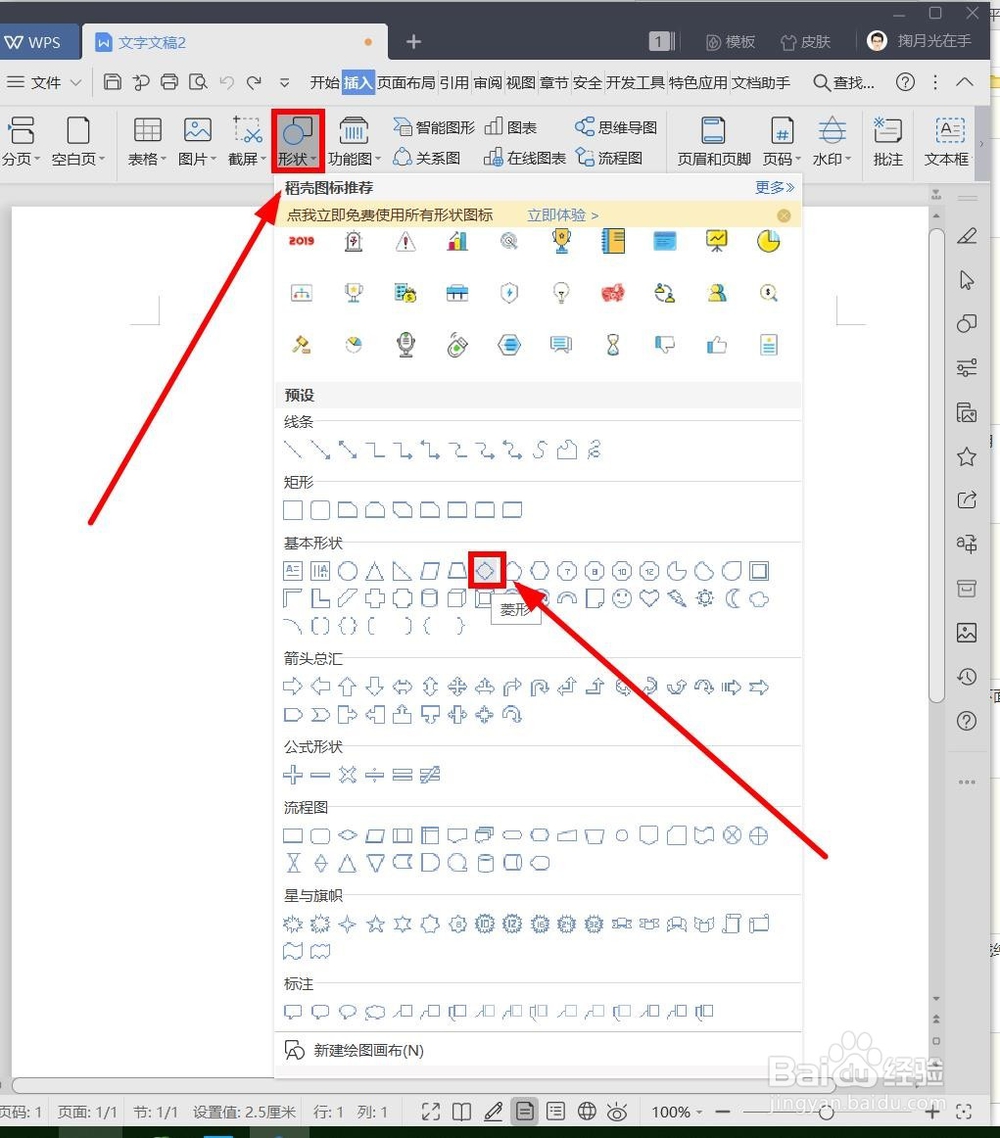Screen dimensions: 1000x1138
Task: Insert a 图表 chart
Action: [x=510, y=127]
